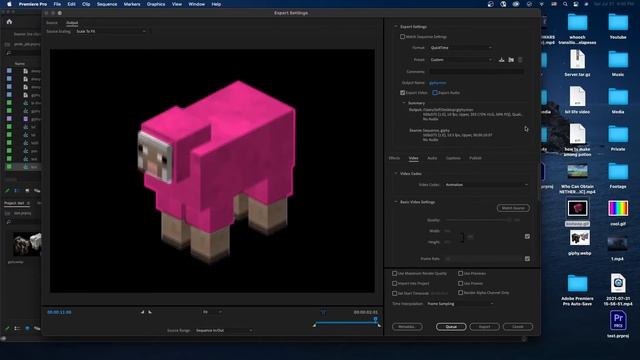Image resolution: width=640 pixels, height=360 pixels.
Task: Switch to the Captions tab
Action: click(453, 158)
